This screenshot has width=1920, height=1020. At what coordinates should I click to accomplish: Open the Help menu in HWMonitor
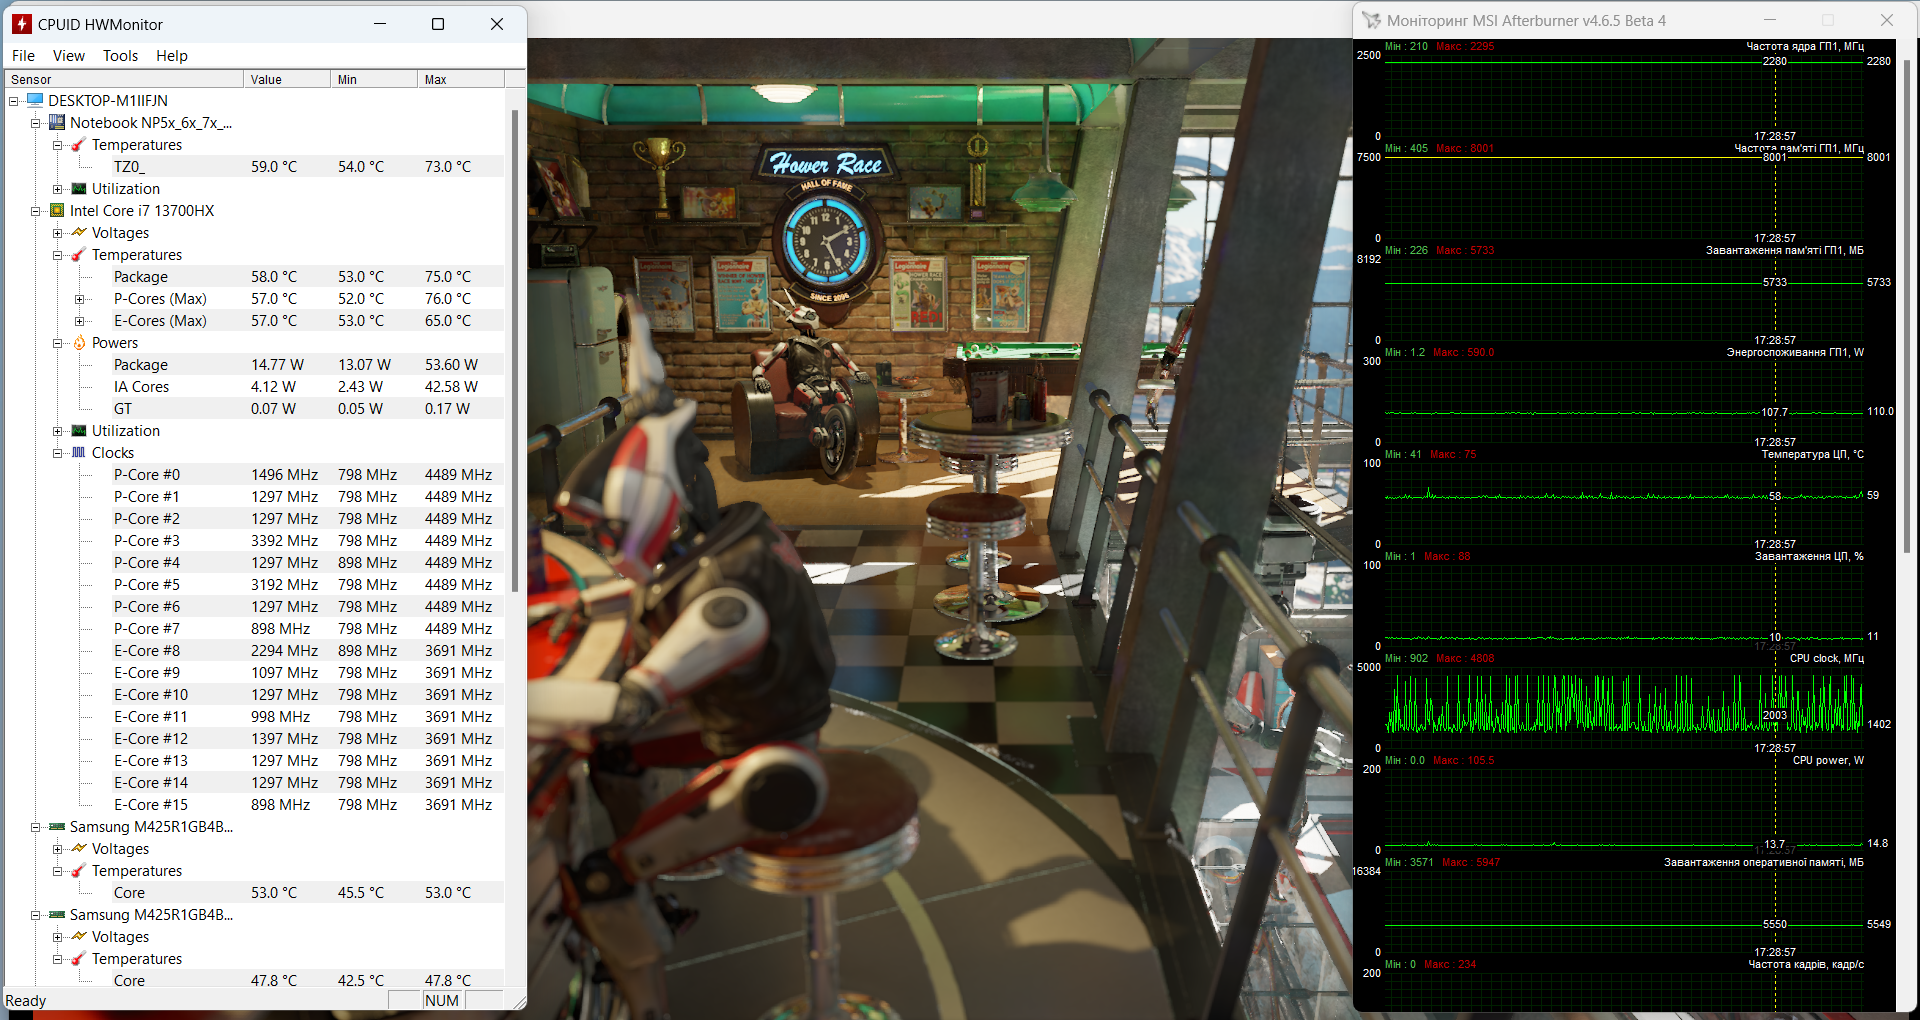click(172, 56)
